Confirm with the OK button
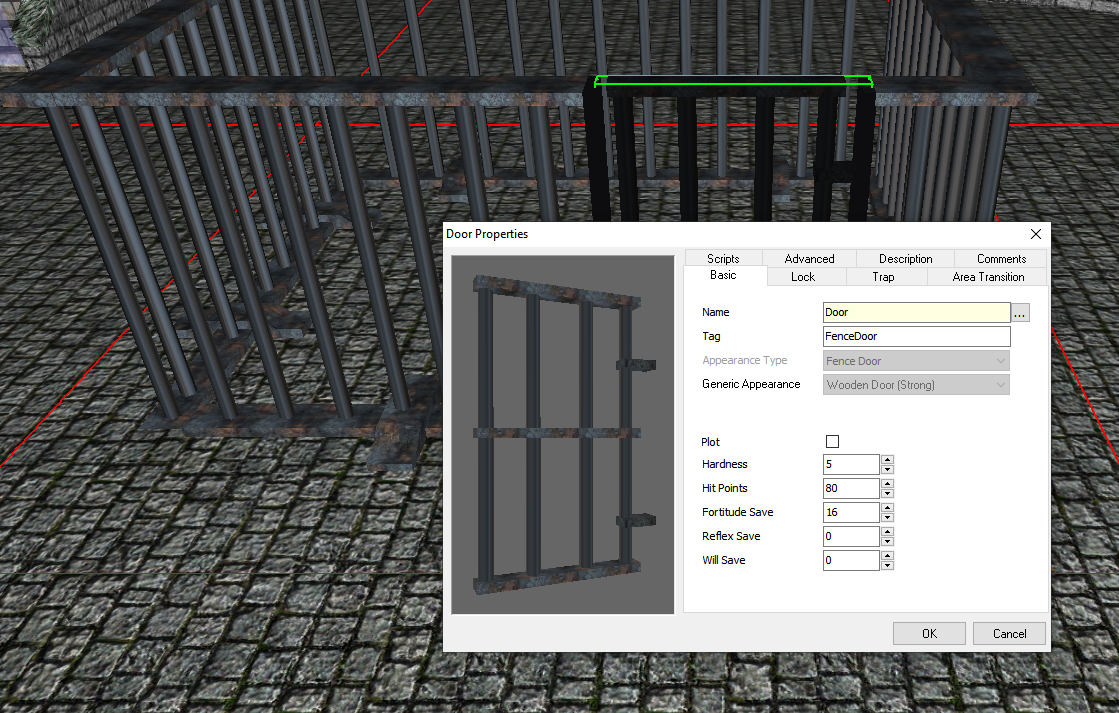This screenshot has width=1119, height=713. tap(929, 634)
